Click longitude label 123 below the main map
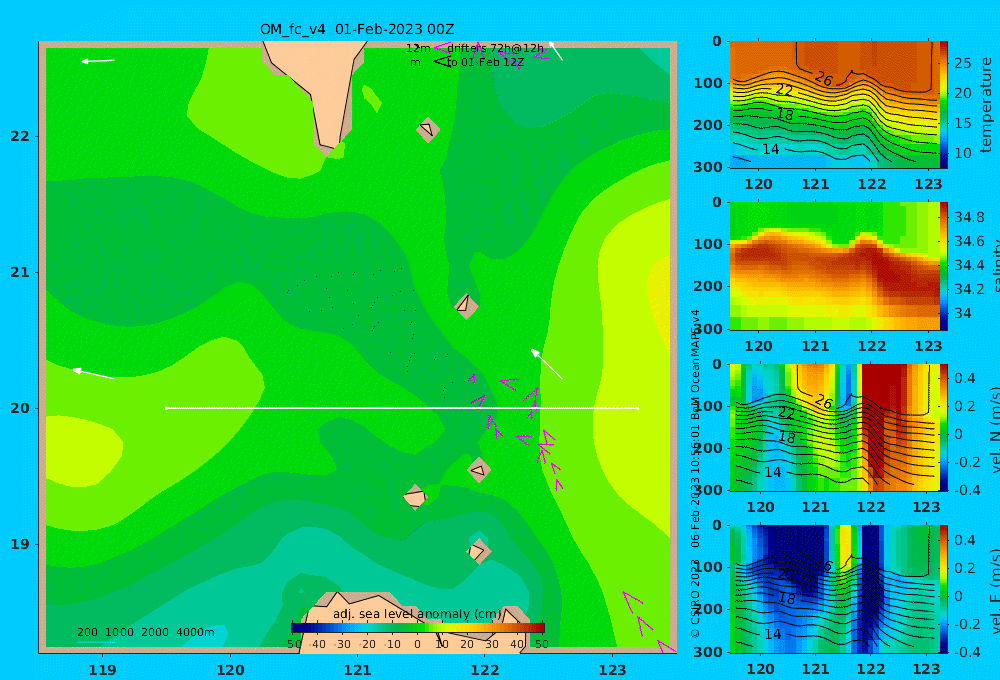This screenshot has height=680, width=1000. point(612,670)
